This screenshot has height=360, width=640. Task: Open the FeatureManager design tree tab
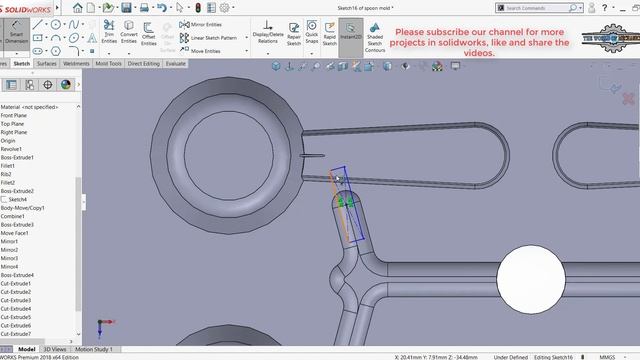click(x=11, y=85)
